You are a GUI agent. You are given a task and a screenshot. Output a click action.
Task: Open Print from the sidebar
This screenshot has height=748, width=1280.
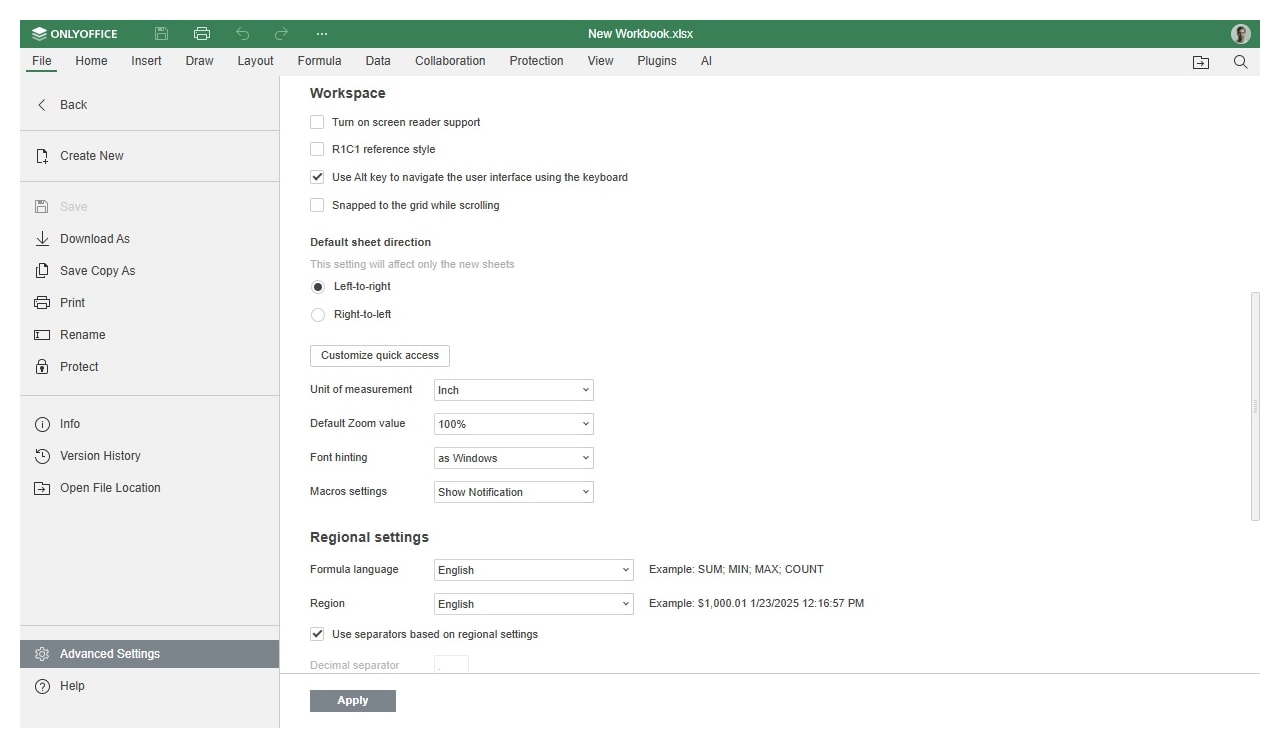tap(149, 303)
